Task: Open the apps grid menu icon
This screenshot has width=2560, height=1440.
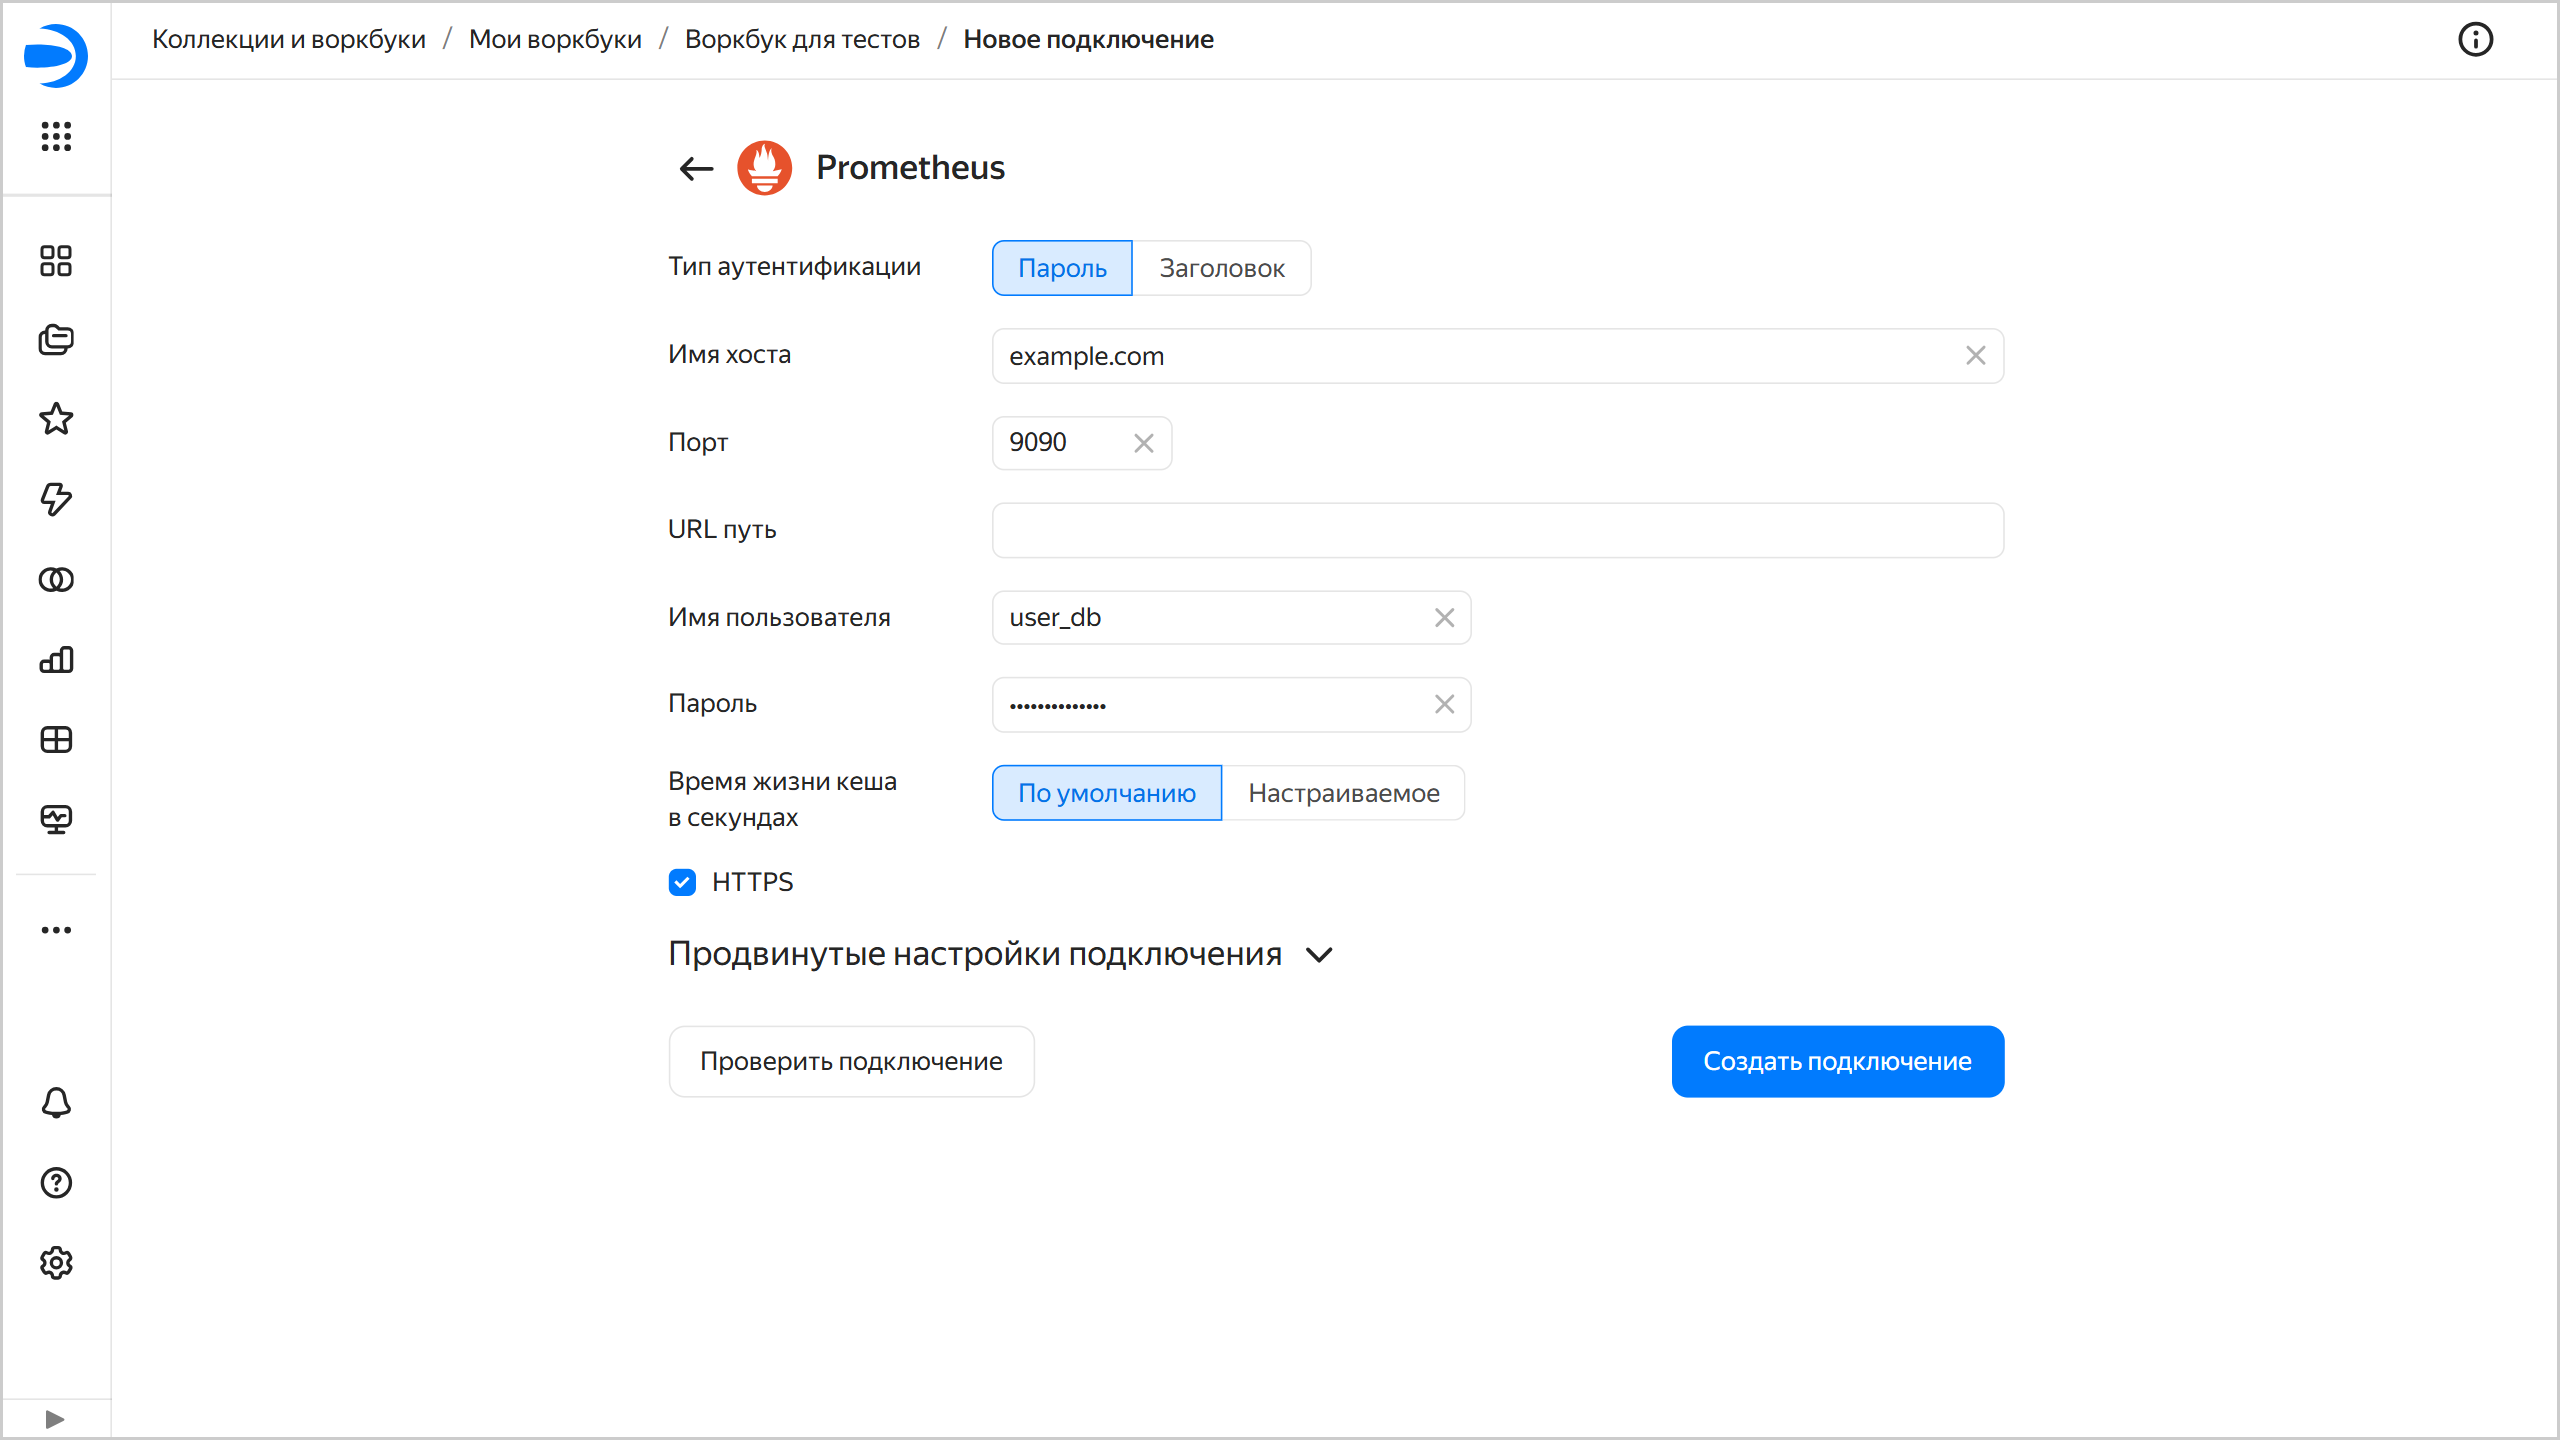Action: click(x=56, y=136)
